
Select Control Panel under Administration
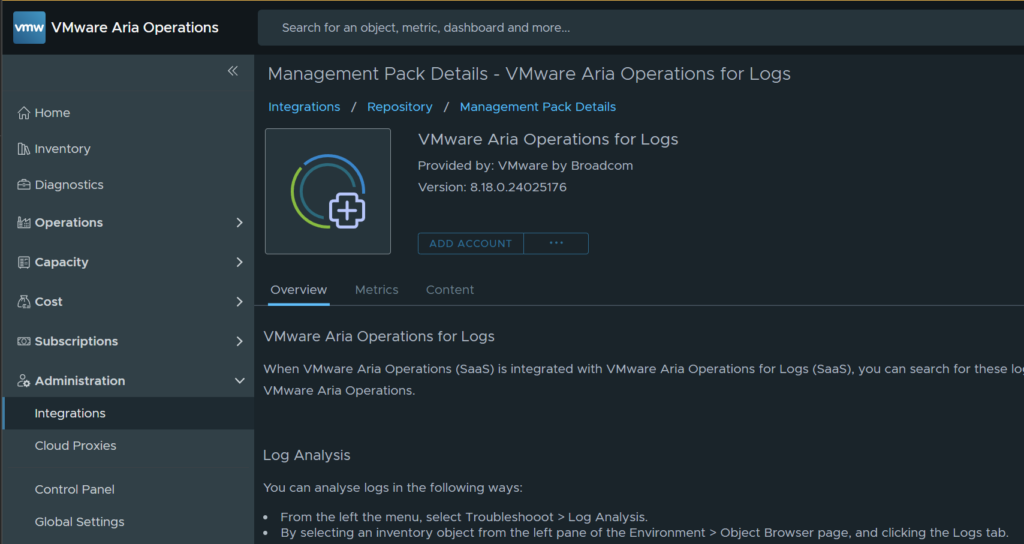pos(74,489)
